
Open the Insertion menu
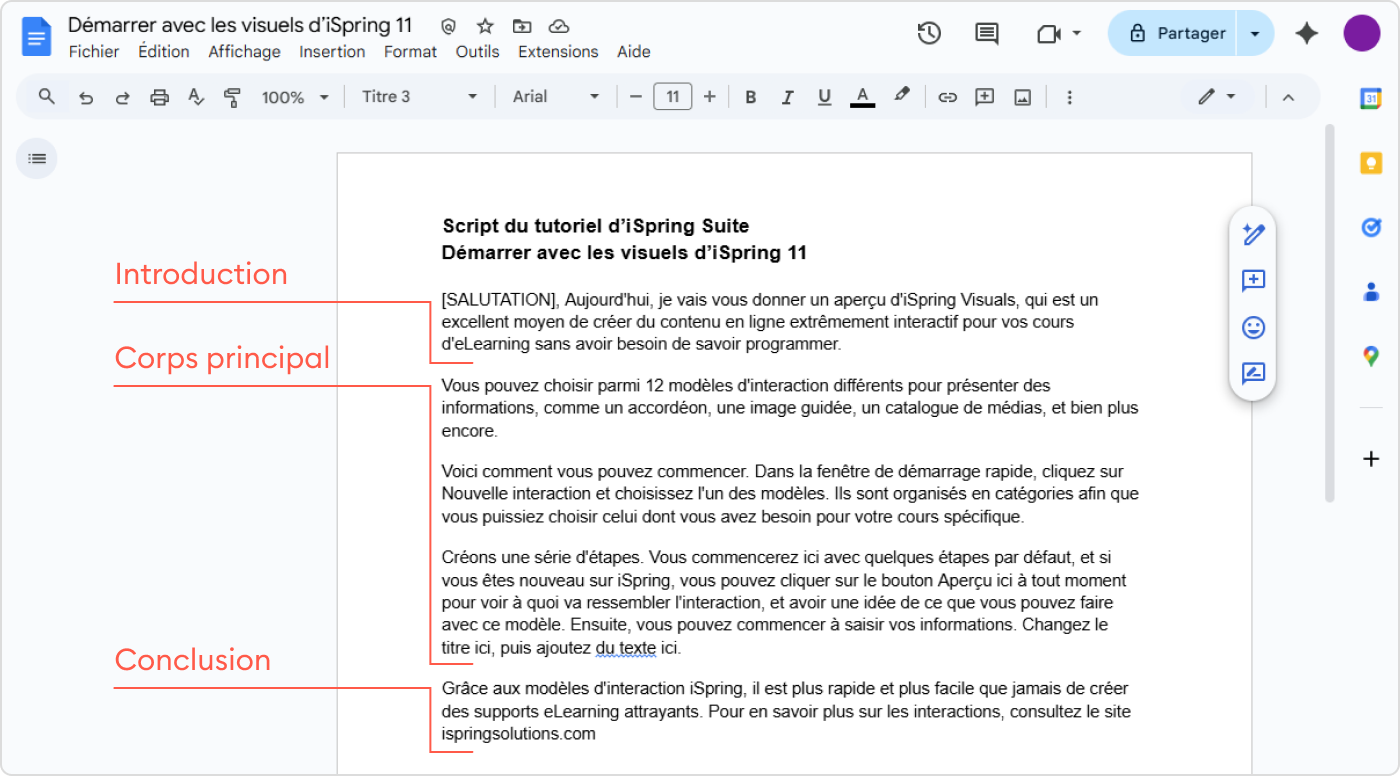332,51
